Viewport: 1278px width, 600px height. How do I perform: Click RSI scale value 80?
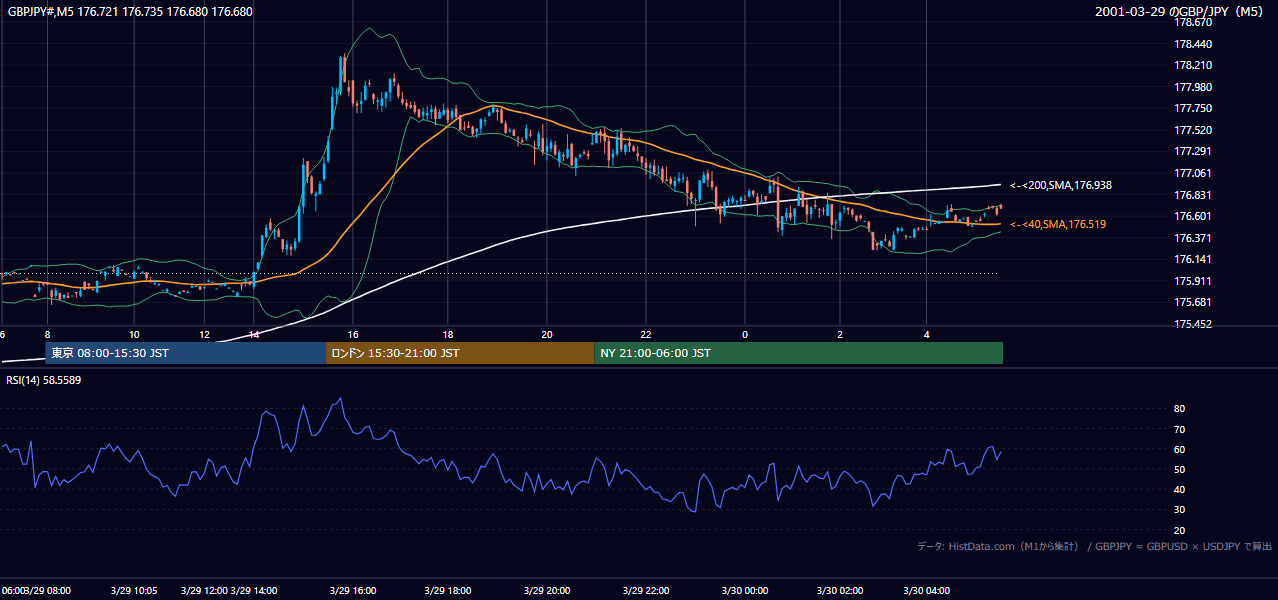click(1180, 409)
